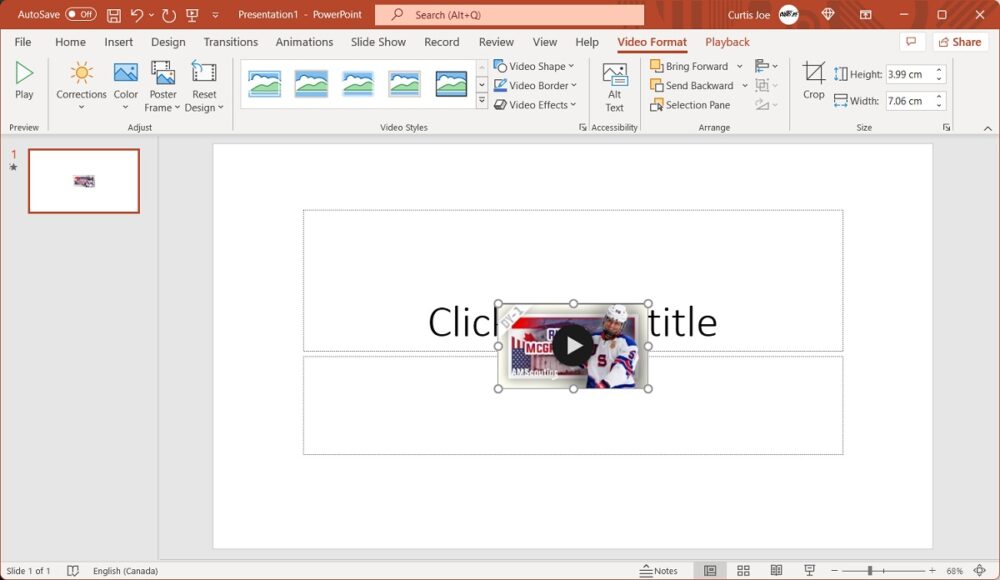1000x580 pixels.
Task: Open the Playback tab
Action: 727,42
